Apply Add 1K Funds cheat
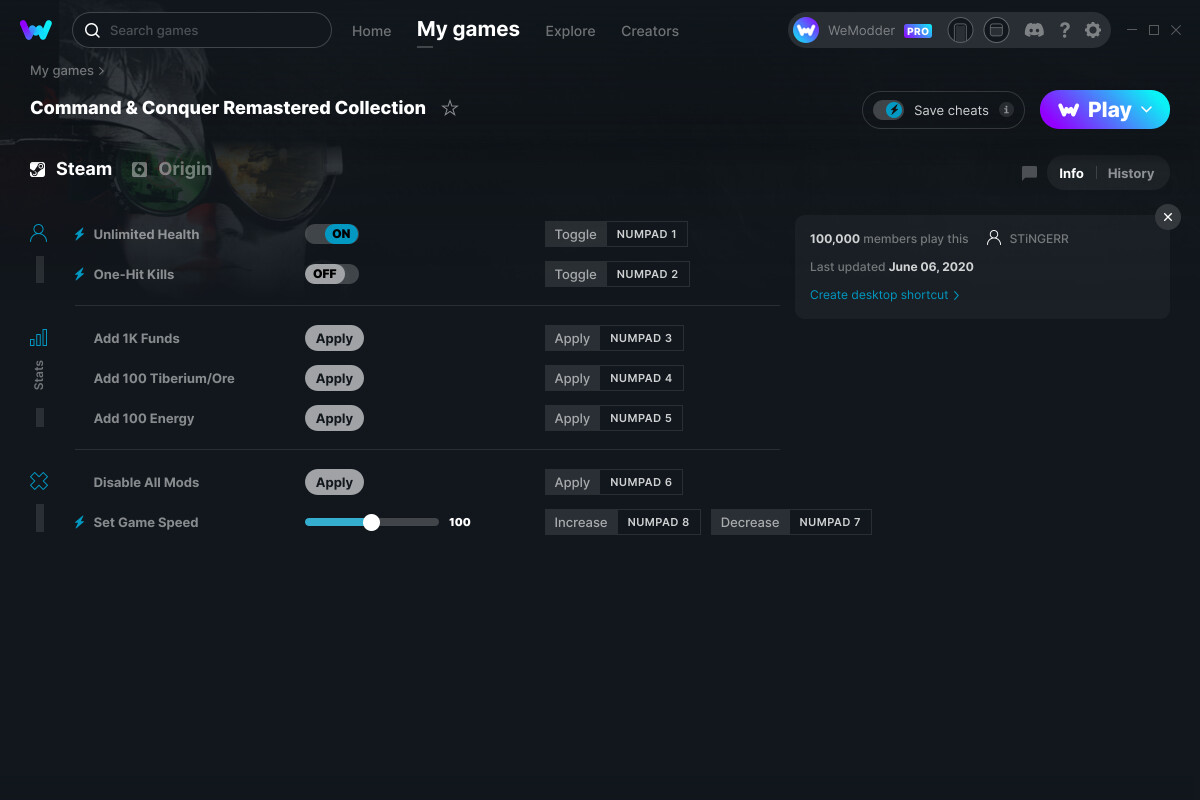The height and width of the screenshot is (800, 1200). pyautogui.click(x=334, y=338)
